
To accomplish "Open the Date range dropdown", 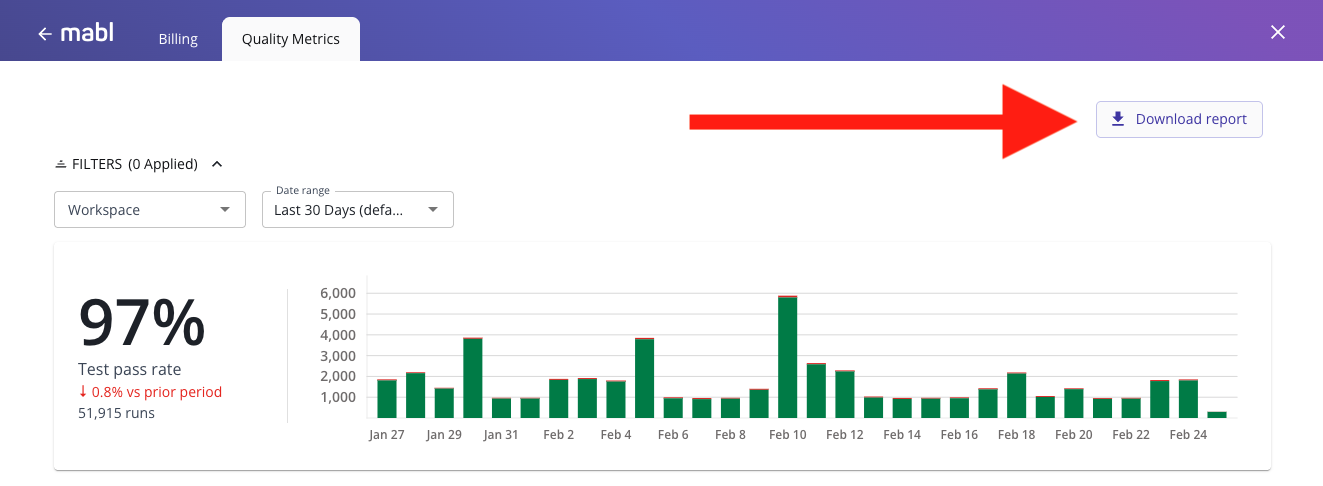I will pyautogui.click(x=357, y=210).
